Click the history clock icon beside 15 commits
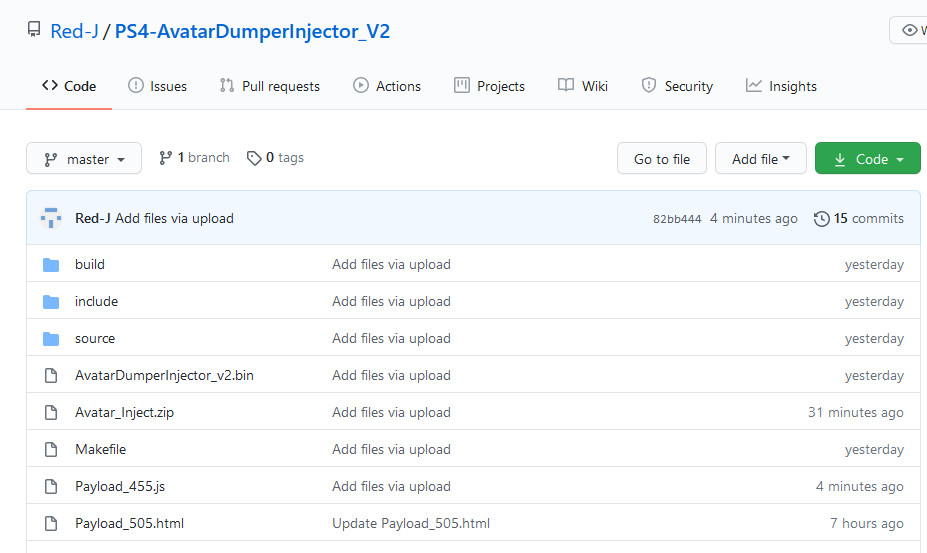The image size is (927, 553). point(821,218)
